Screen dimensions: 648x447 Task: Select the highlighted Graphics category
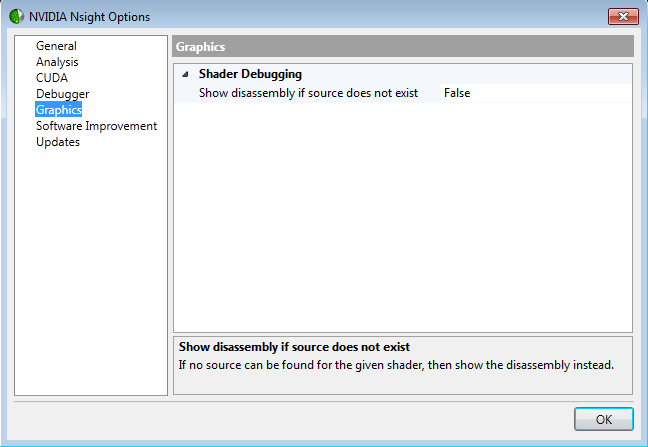pyautogui.click(x=59, y=109)
